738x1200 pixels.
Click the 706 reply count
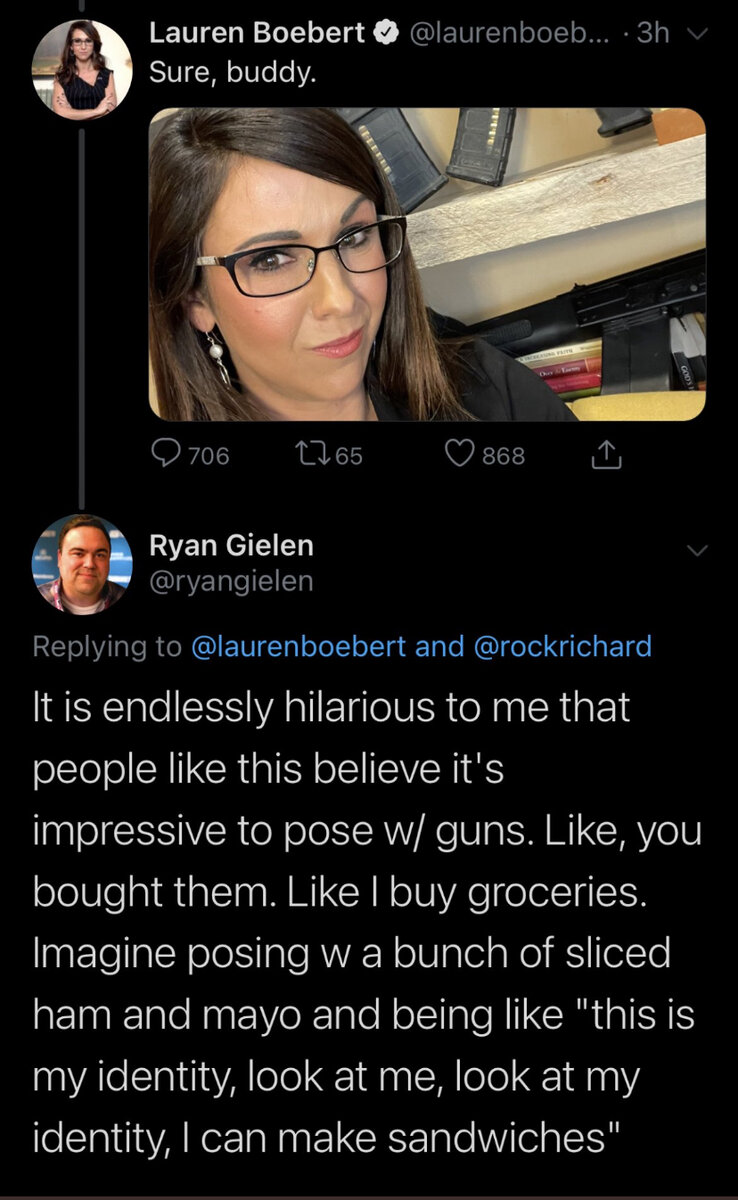(208, 456)
